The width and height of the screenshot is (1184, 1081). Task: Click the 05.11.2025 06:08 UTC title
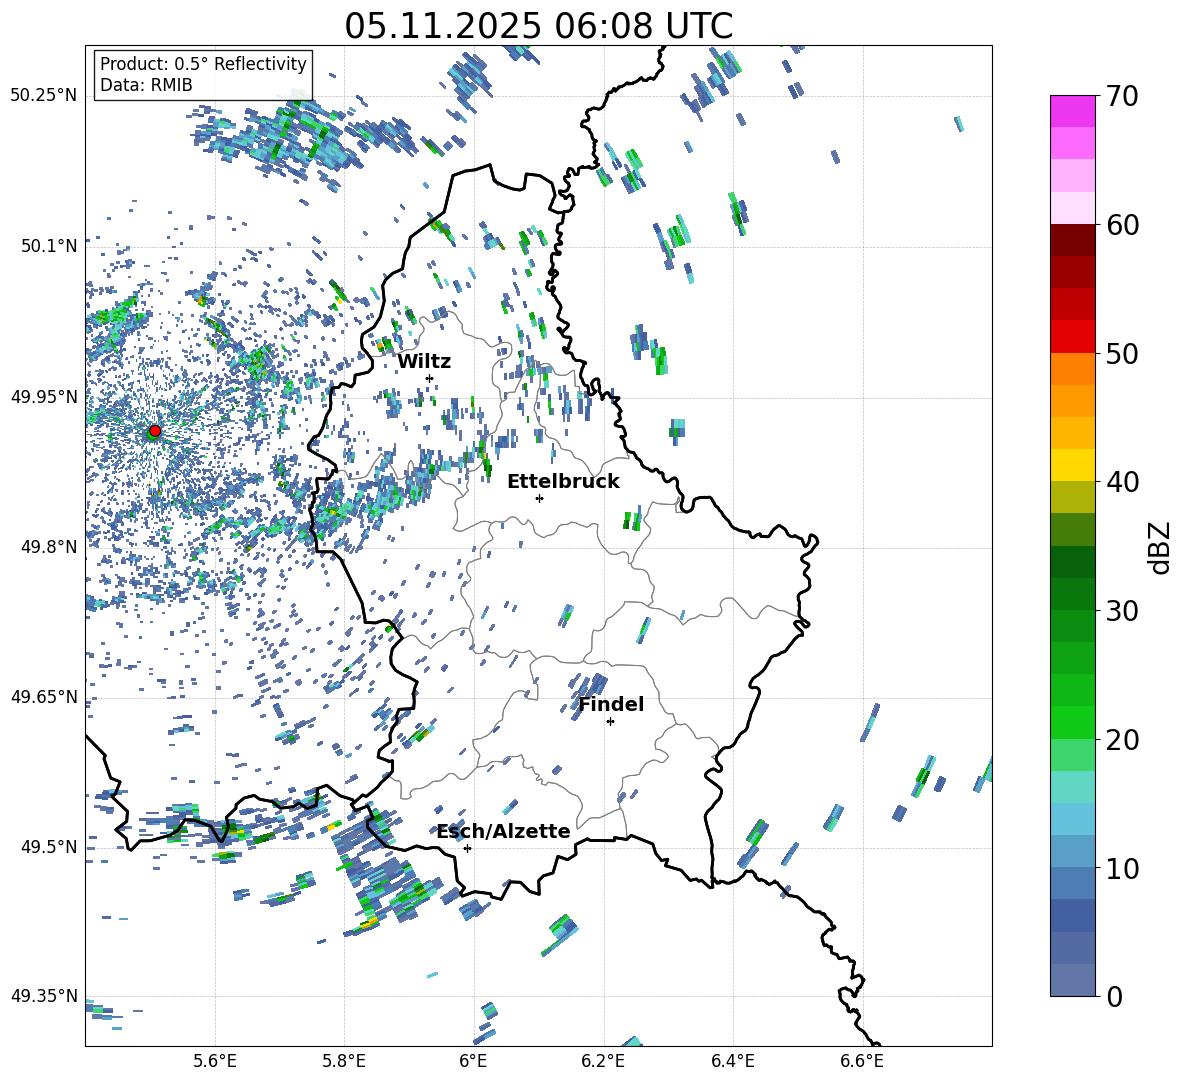click(x=538, y=26)
